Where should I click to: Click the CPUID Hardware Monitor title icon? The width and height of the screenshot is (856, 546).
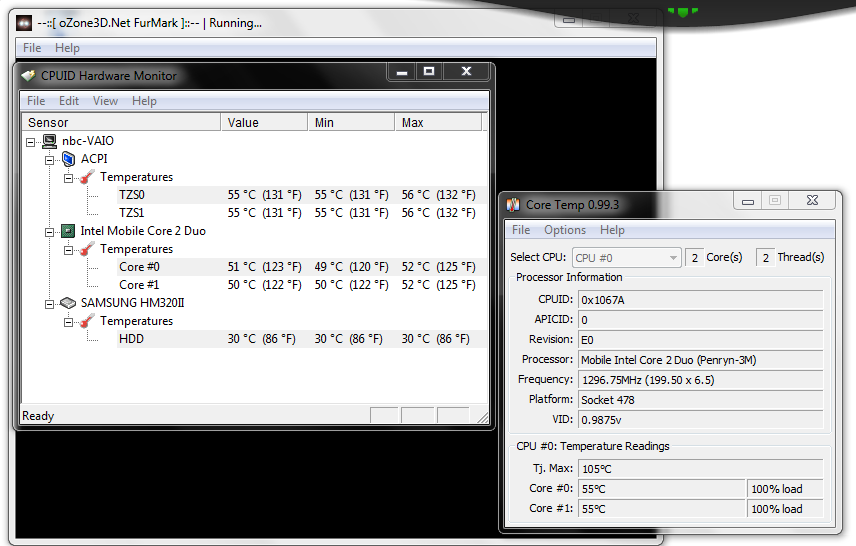coord(28,75)
